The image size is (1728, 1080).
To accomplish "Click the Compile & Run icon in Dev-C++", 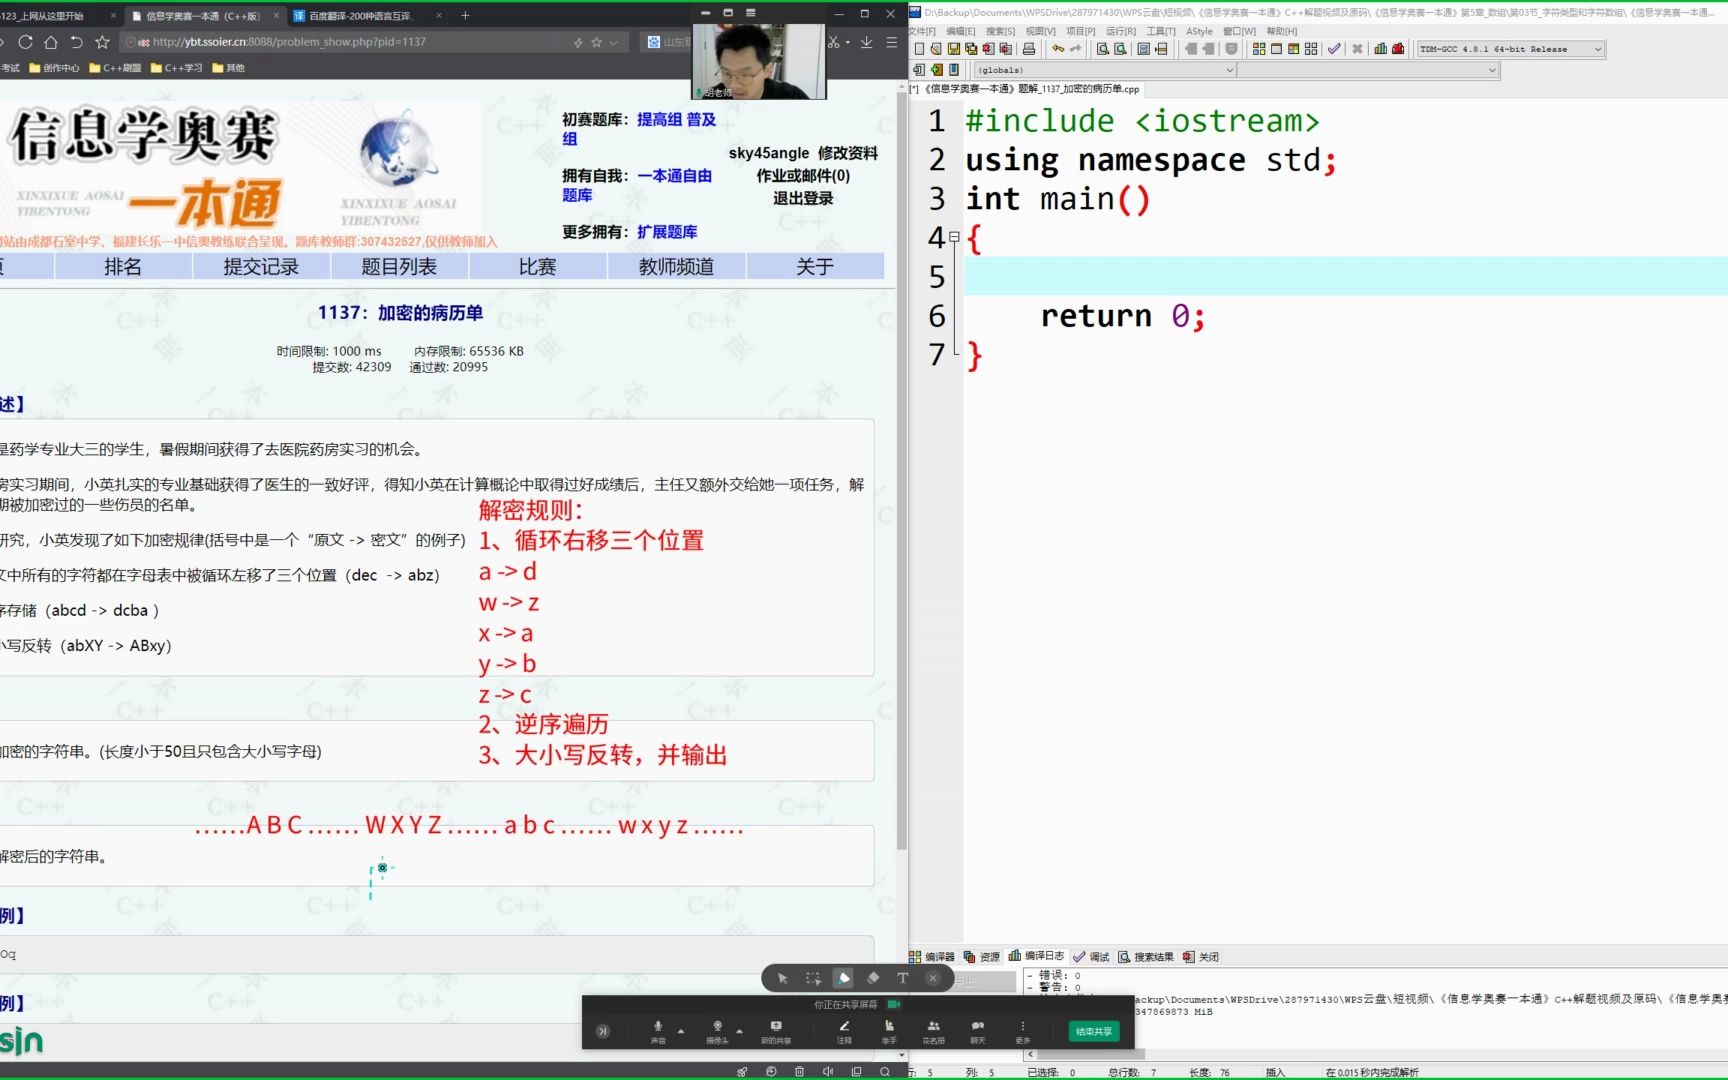I will (x=1293, y=49).
